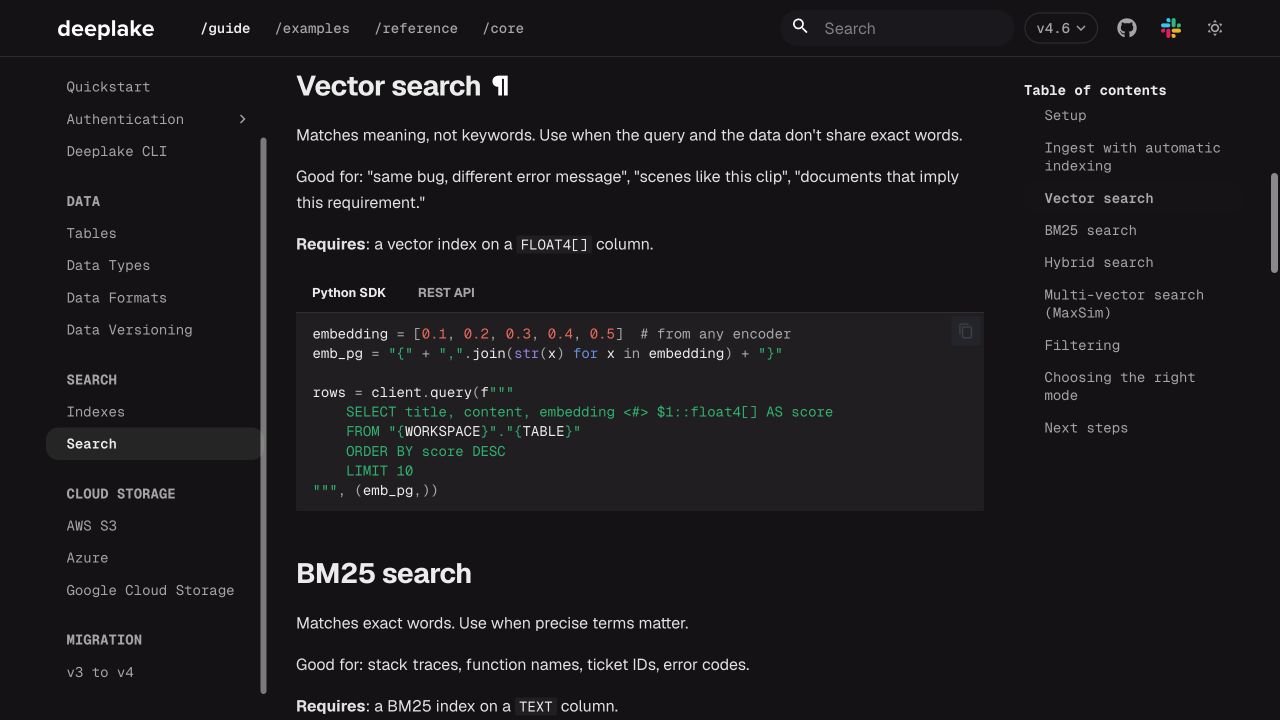The width and height of the screenshot is (1280, 720).
Task: Click the search magnifier icon
Action: click(800, 27)
